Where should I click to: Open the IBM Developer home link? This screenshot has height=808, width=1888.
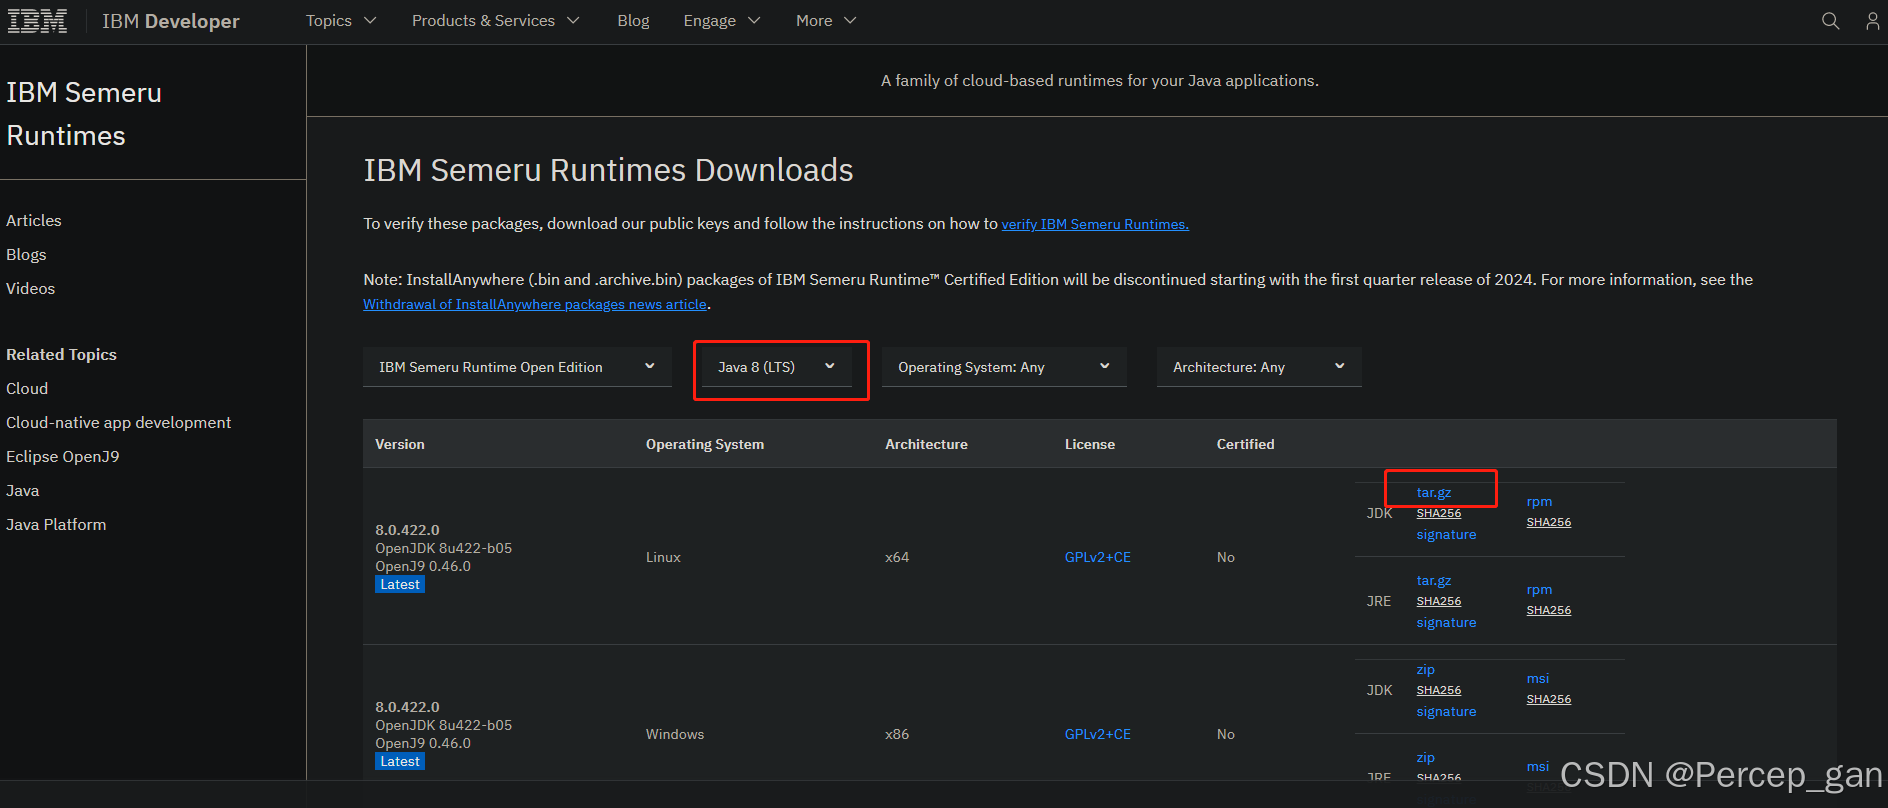click(x=171, y=21)
